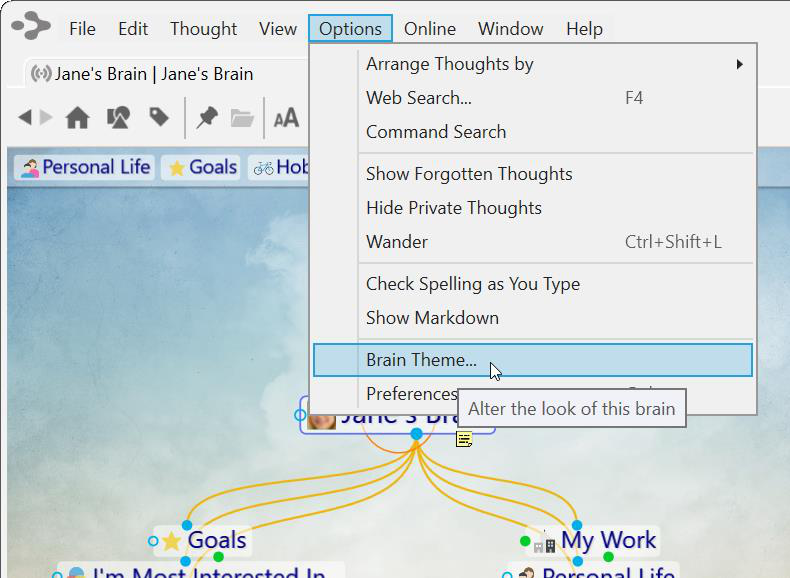Click TheBrain logo in the menu bar
This screenshot has width=790, height=578.
click(30, 27)
